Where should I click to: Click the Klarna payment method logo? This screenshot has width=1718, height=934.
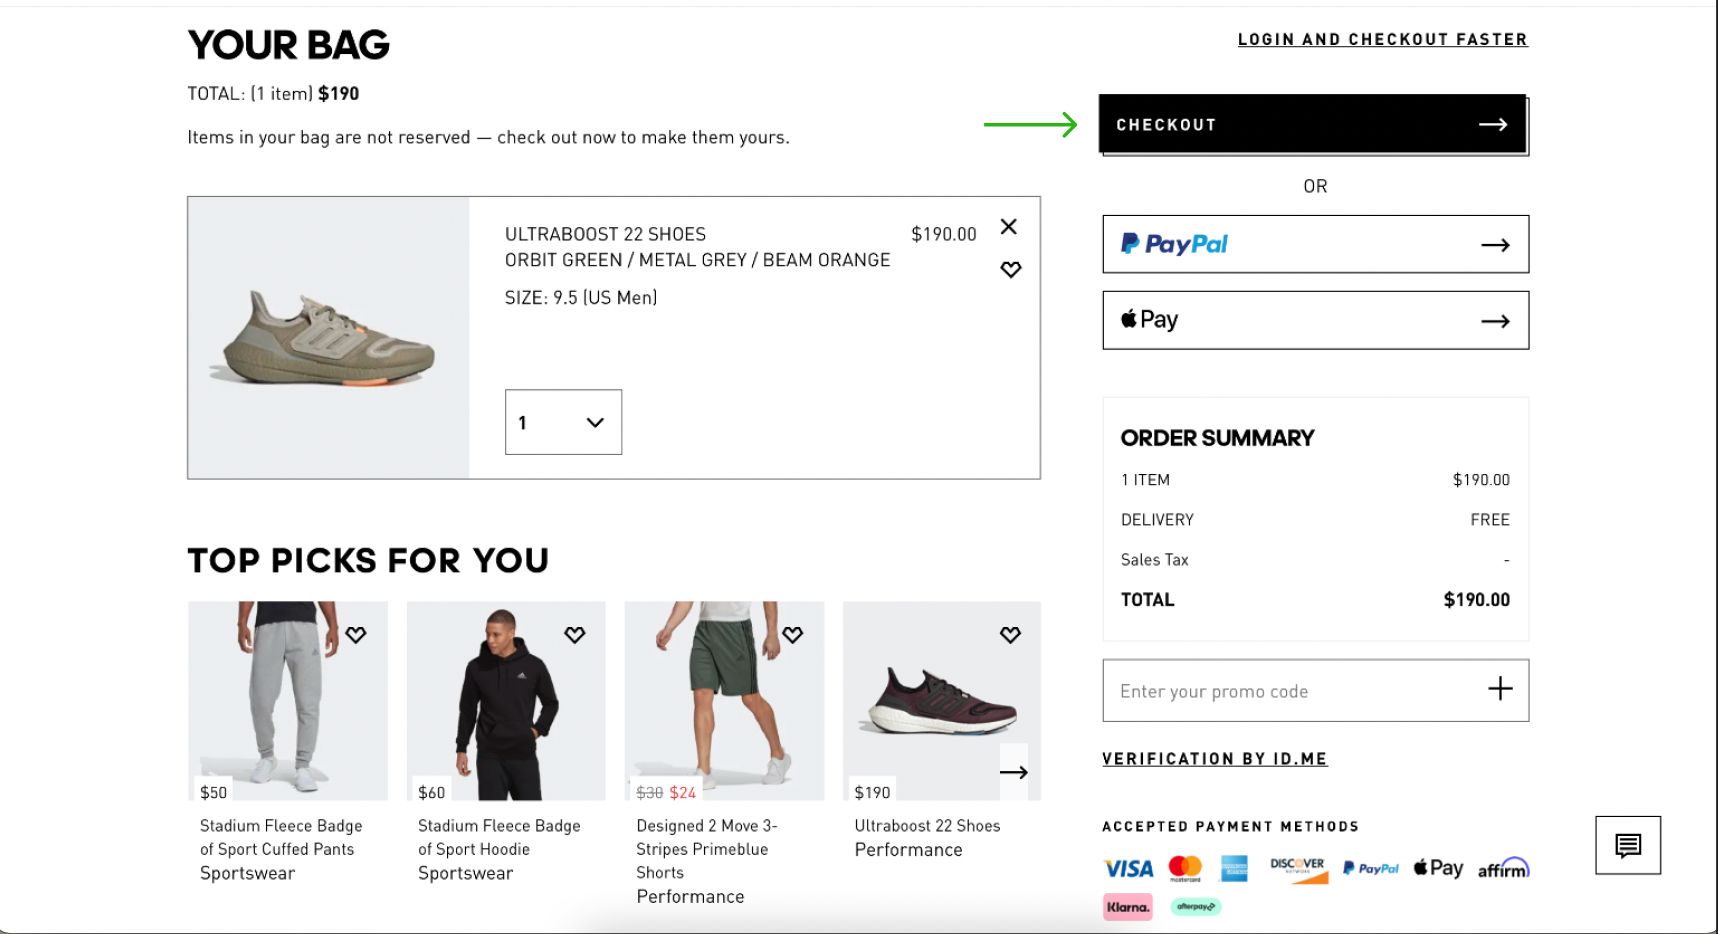[x=1127, y=907]
